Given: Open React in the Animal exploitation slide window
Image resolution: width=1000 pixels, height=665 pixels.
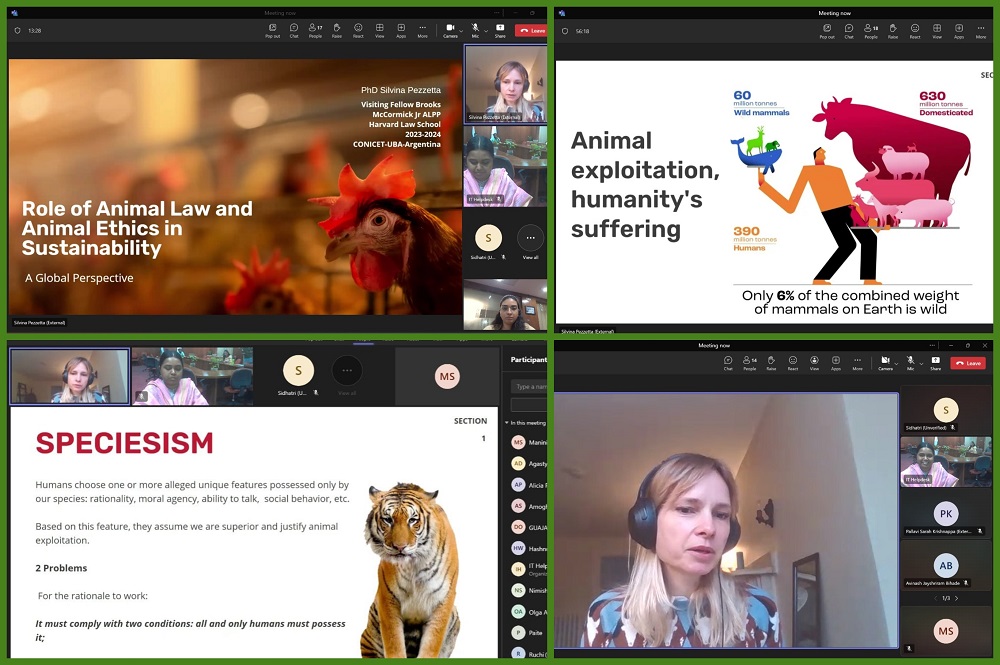Looking at the screenshot, I should coord(915,31).
